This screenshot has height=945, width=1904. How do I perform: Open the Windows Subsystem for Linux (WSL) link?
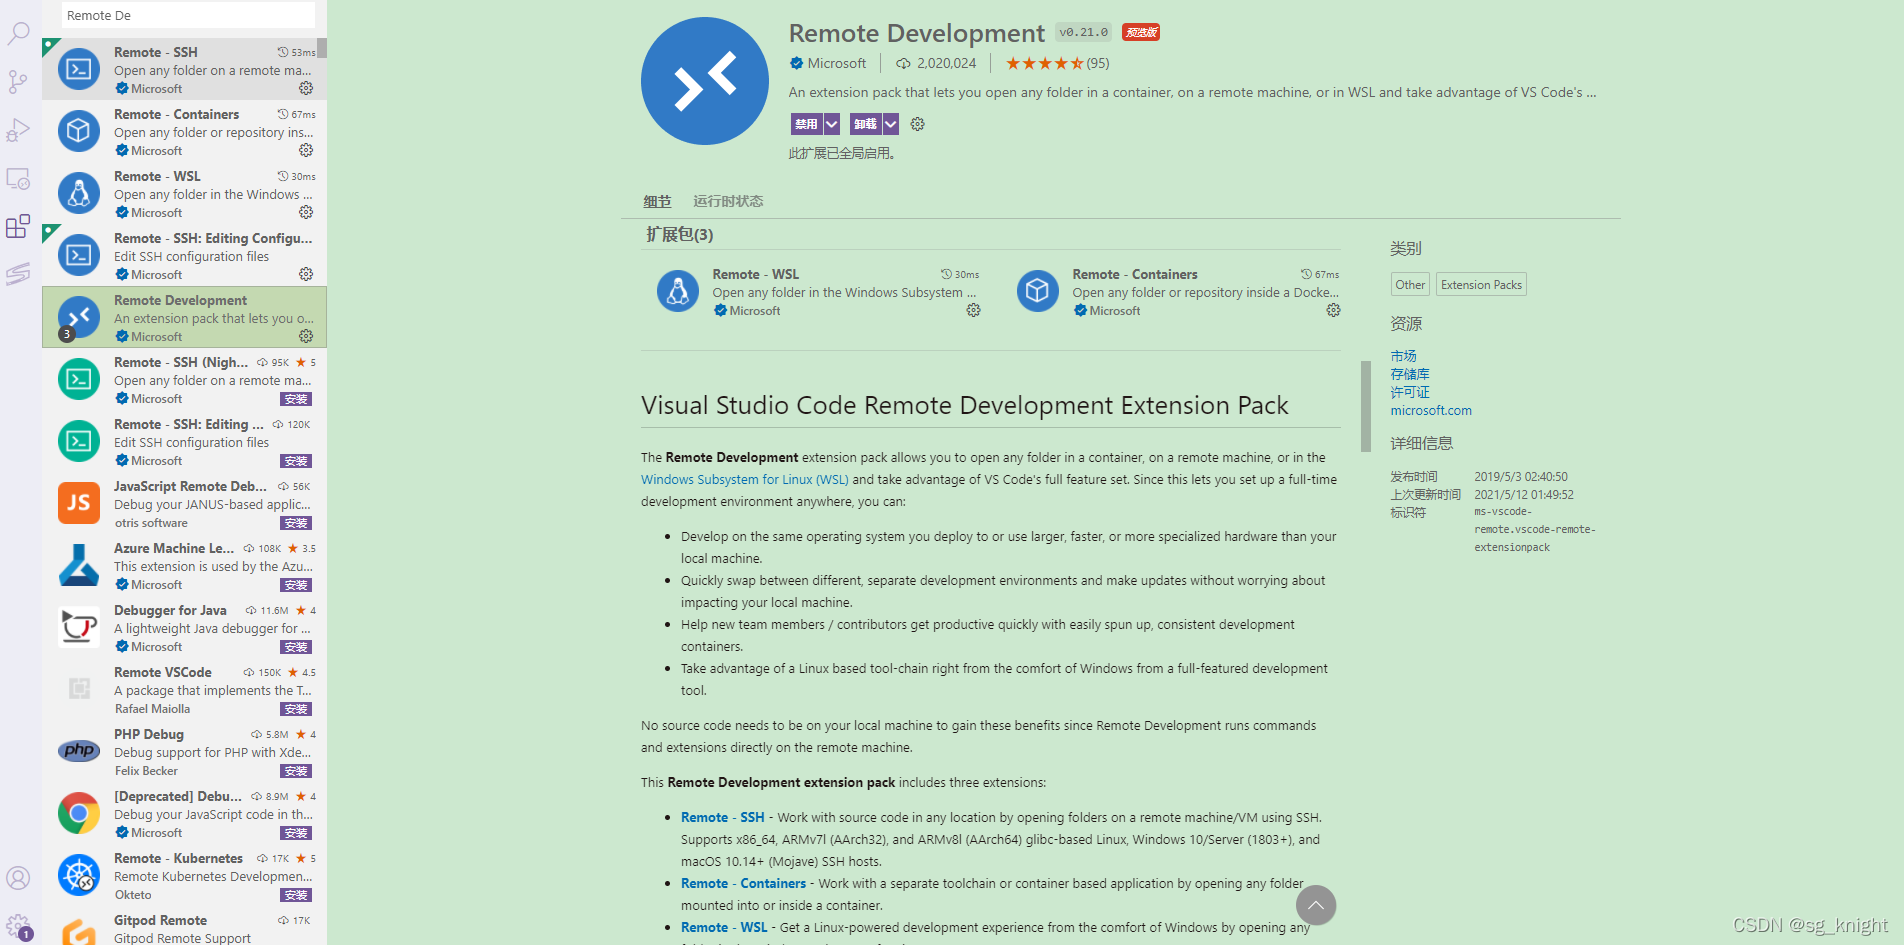pyautogui.click(x=745, y=479)
